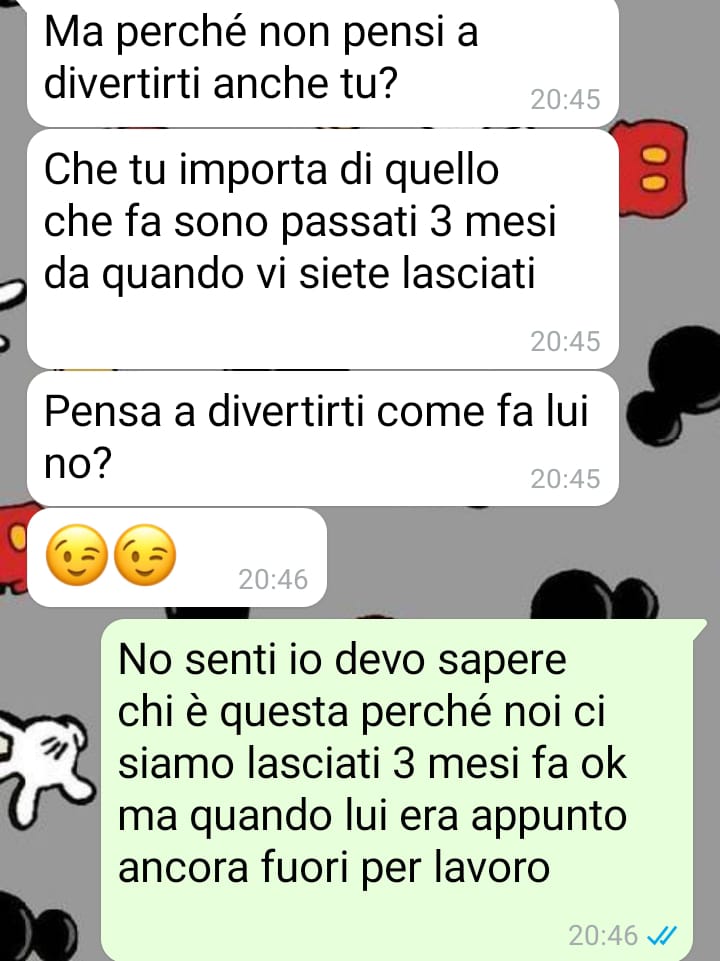Select message 'Pensa a divertirti come fa lui'

[323, 438]
